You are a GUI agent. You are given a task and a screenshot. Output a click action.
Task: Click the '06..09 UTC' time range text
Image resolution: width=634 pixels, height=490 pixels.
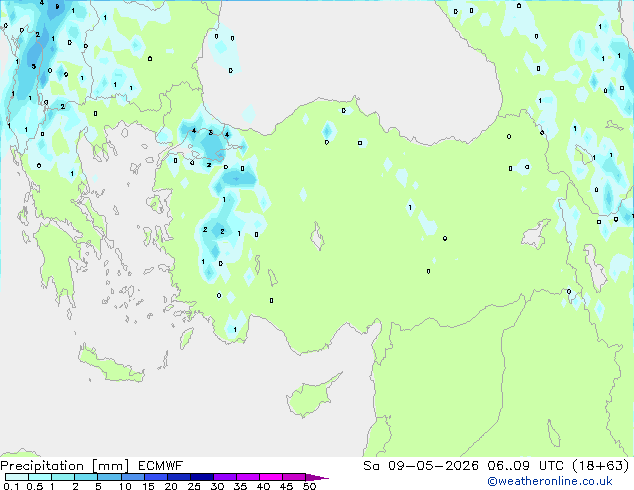(525, 466)
